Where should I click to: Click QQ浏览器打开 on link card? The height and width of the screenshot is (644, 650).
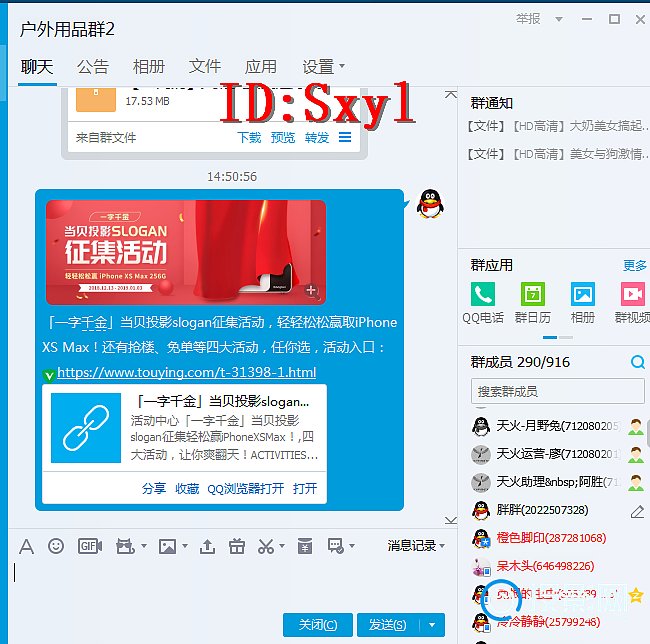[246, 489]
